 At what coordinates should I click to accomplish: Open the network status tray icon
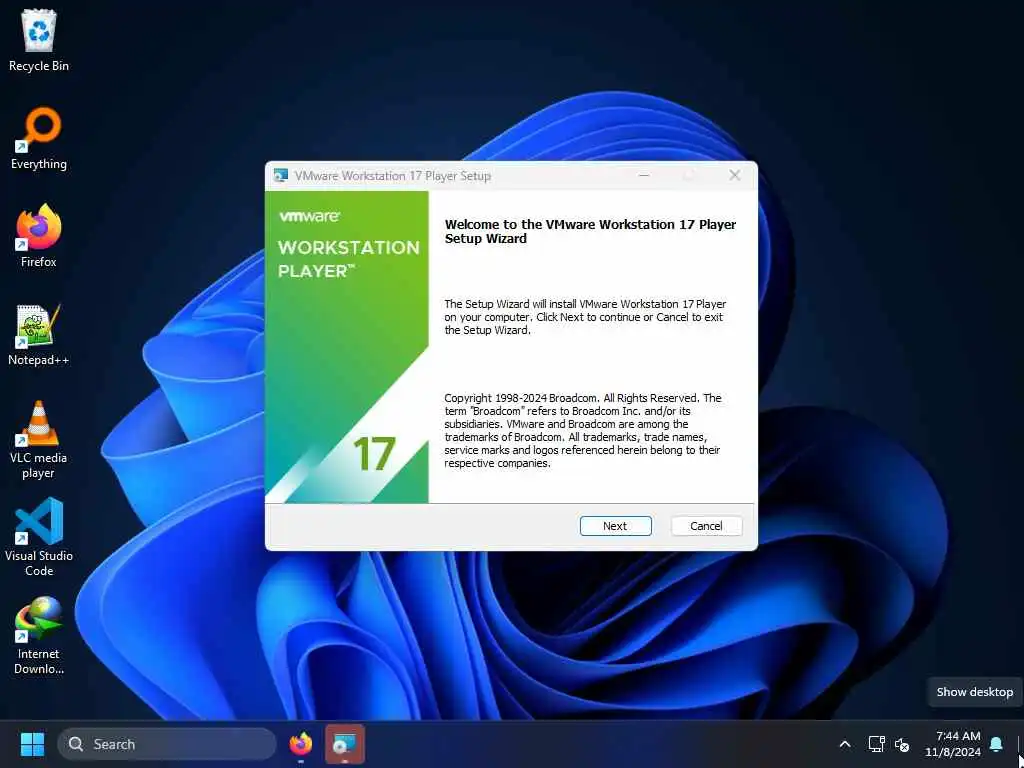pyautogui.click(x=876, y=744)
